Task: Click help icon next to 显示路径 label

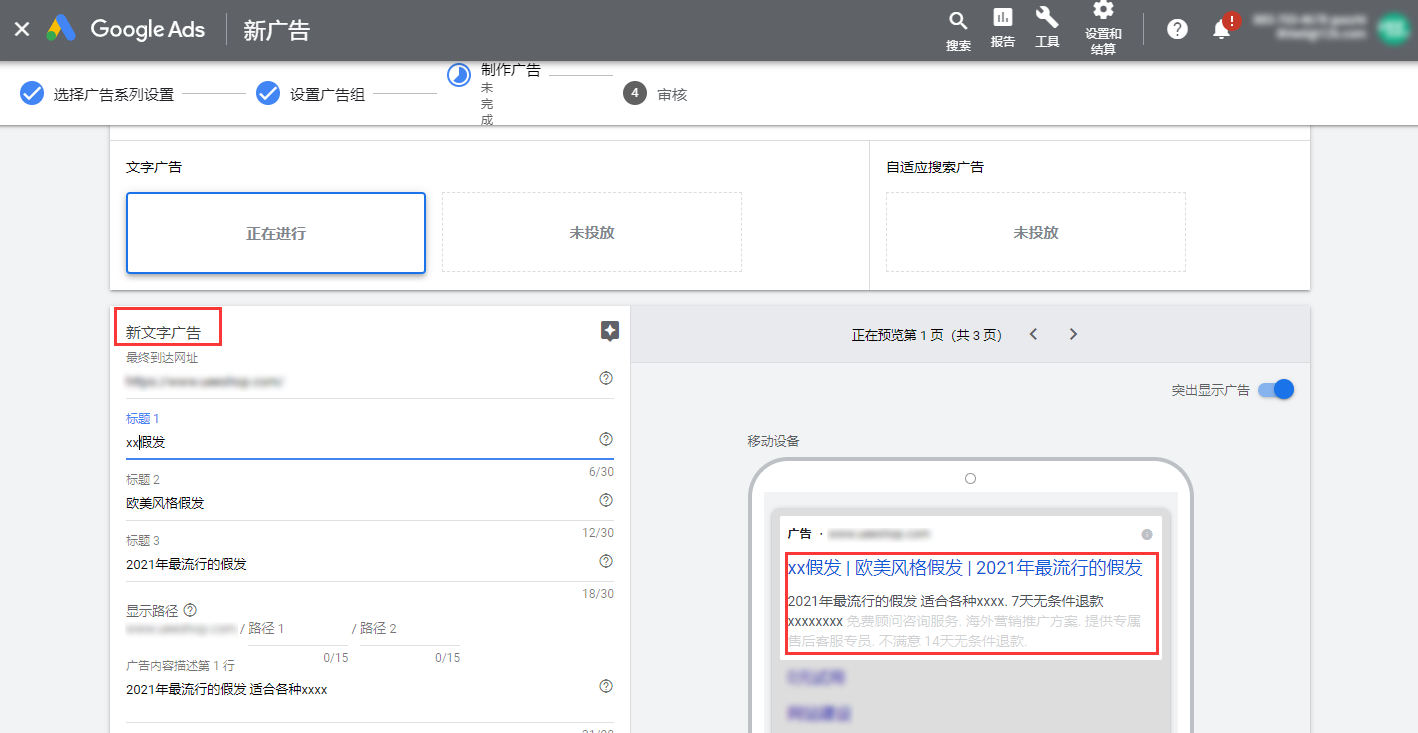Action: tap(190, 609)
